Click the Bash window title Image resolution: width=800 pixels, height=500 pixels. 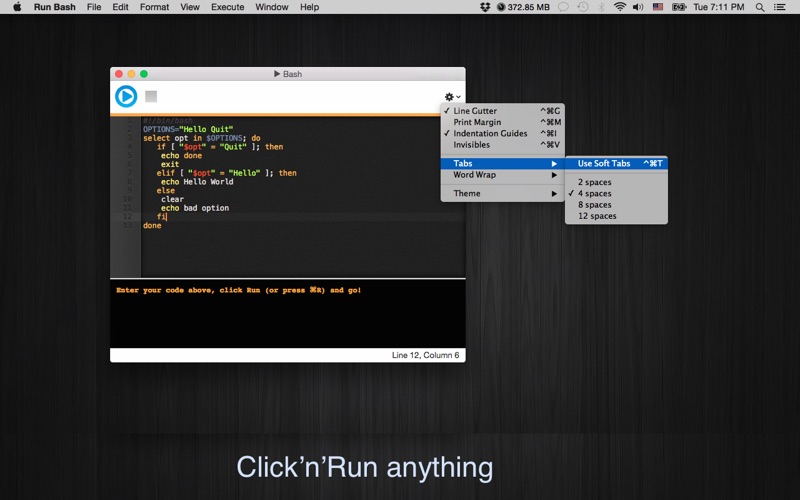288,74
